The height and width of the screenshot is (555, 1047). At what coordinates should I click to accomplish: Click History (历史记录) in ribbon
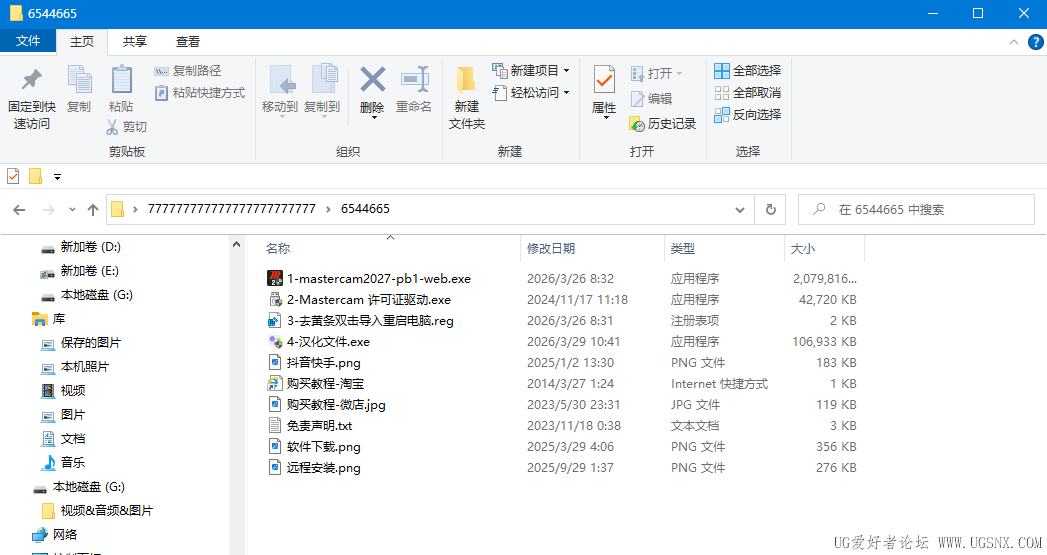tap(662, 124)
